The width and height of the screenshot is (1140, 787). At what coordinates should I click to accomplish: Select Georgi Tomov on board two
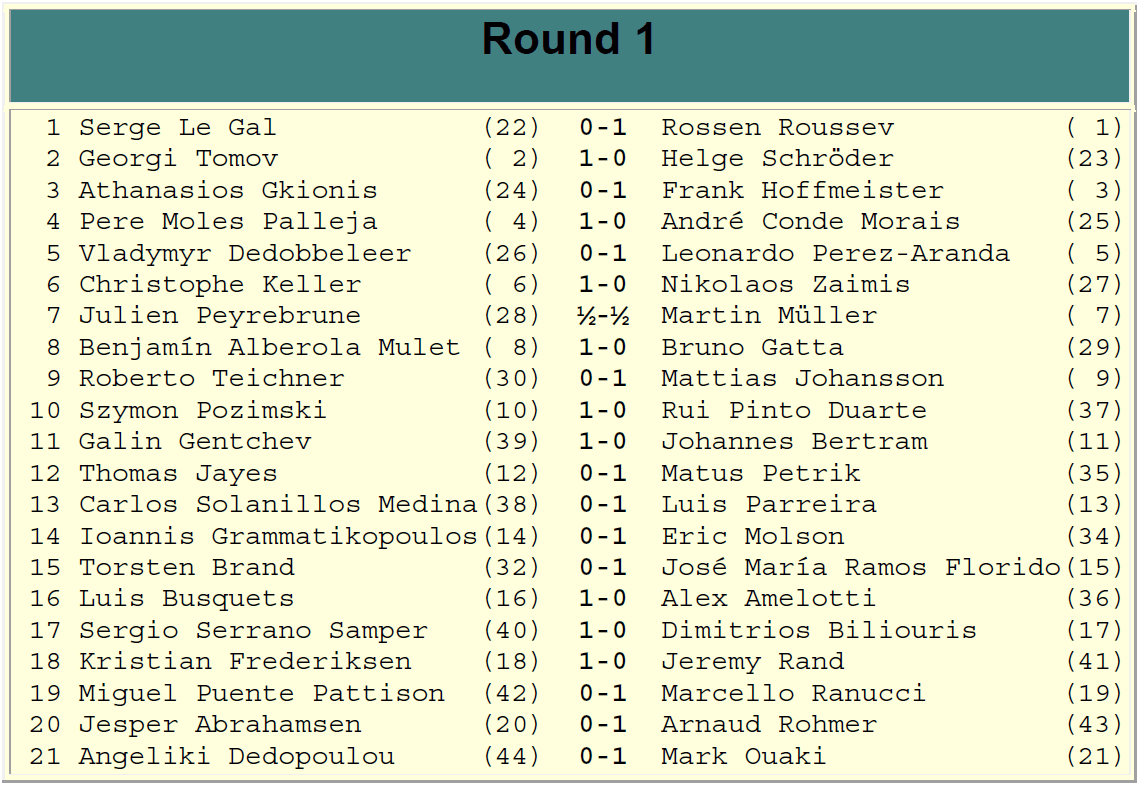[178, 159]
